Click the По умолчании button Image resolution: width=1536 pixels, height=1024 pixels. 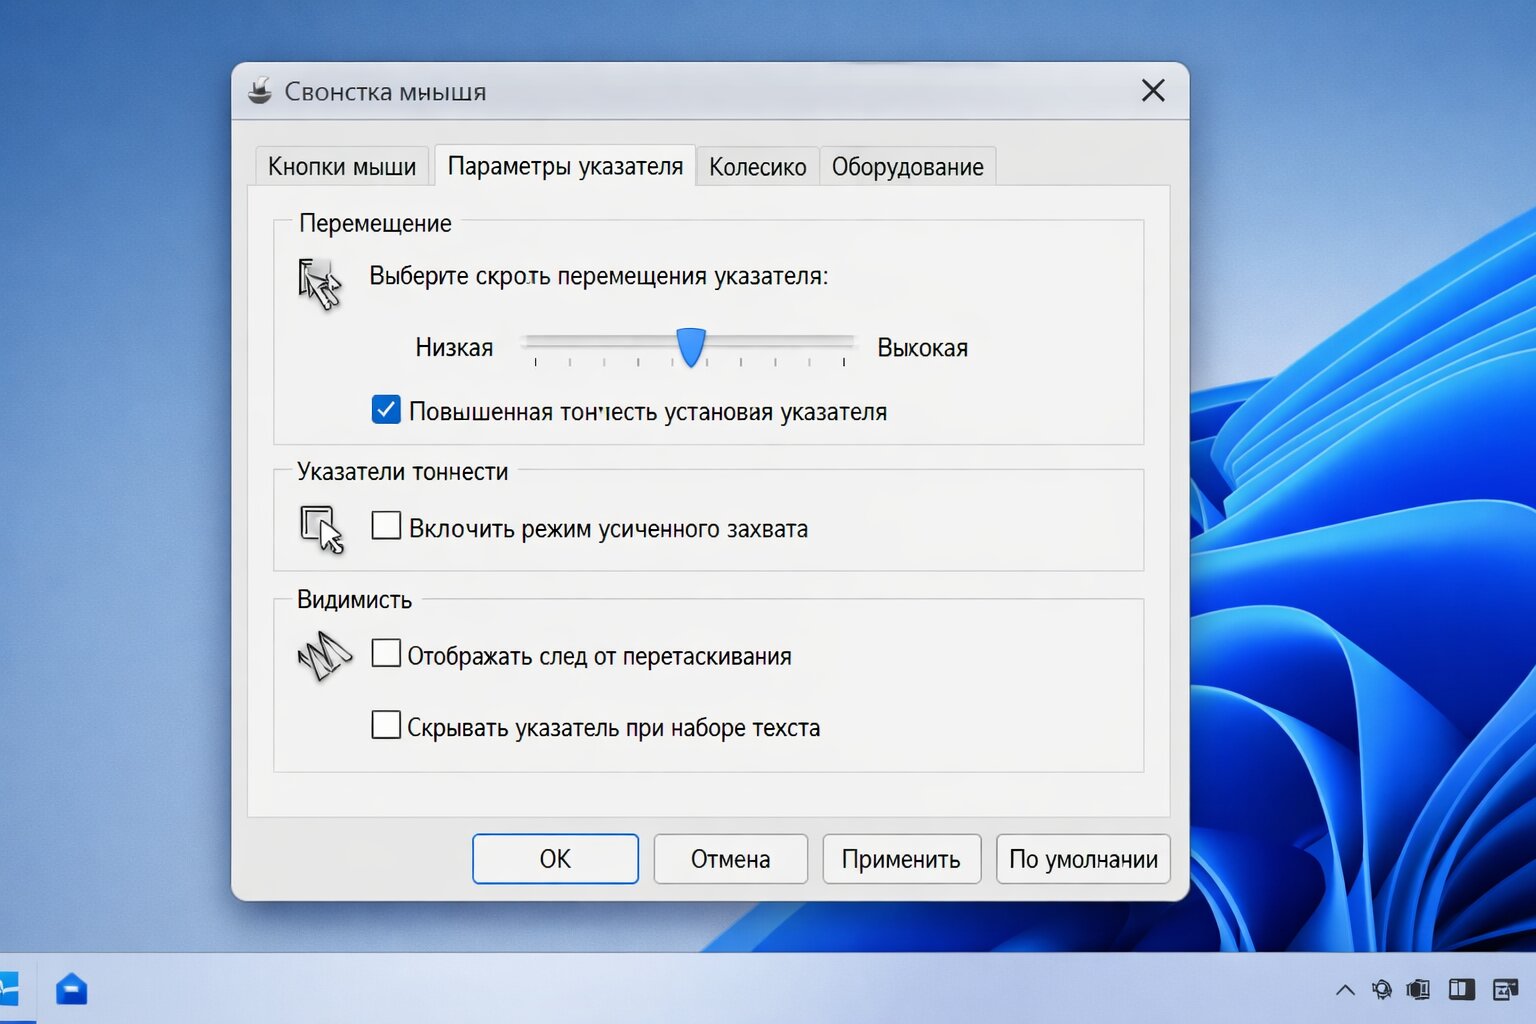coord(1083,859)
